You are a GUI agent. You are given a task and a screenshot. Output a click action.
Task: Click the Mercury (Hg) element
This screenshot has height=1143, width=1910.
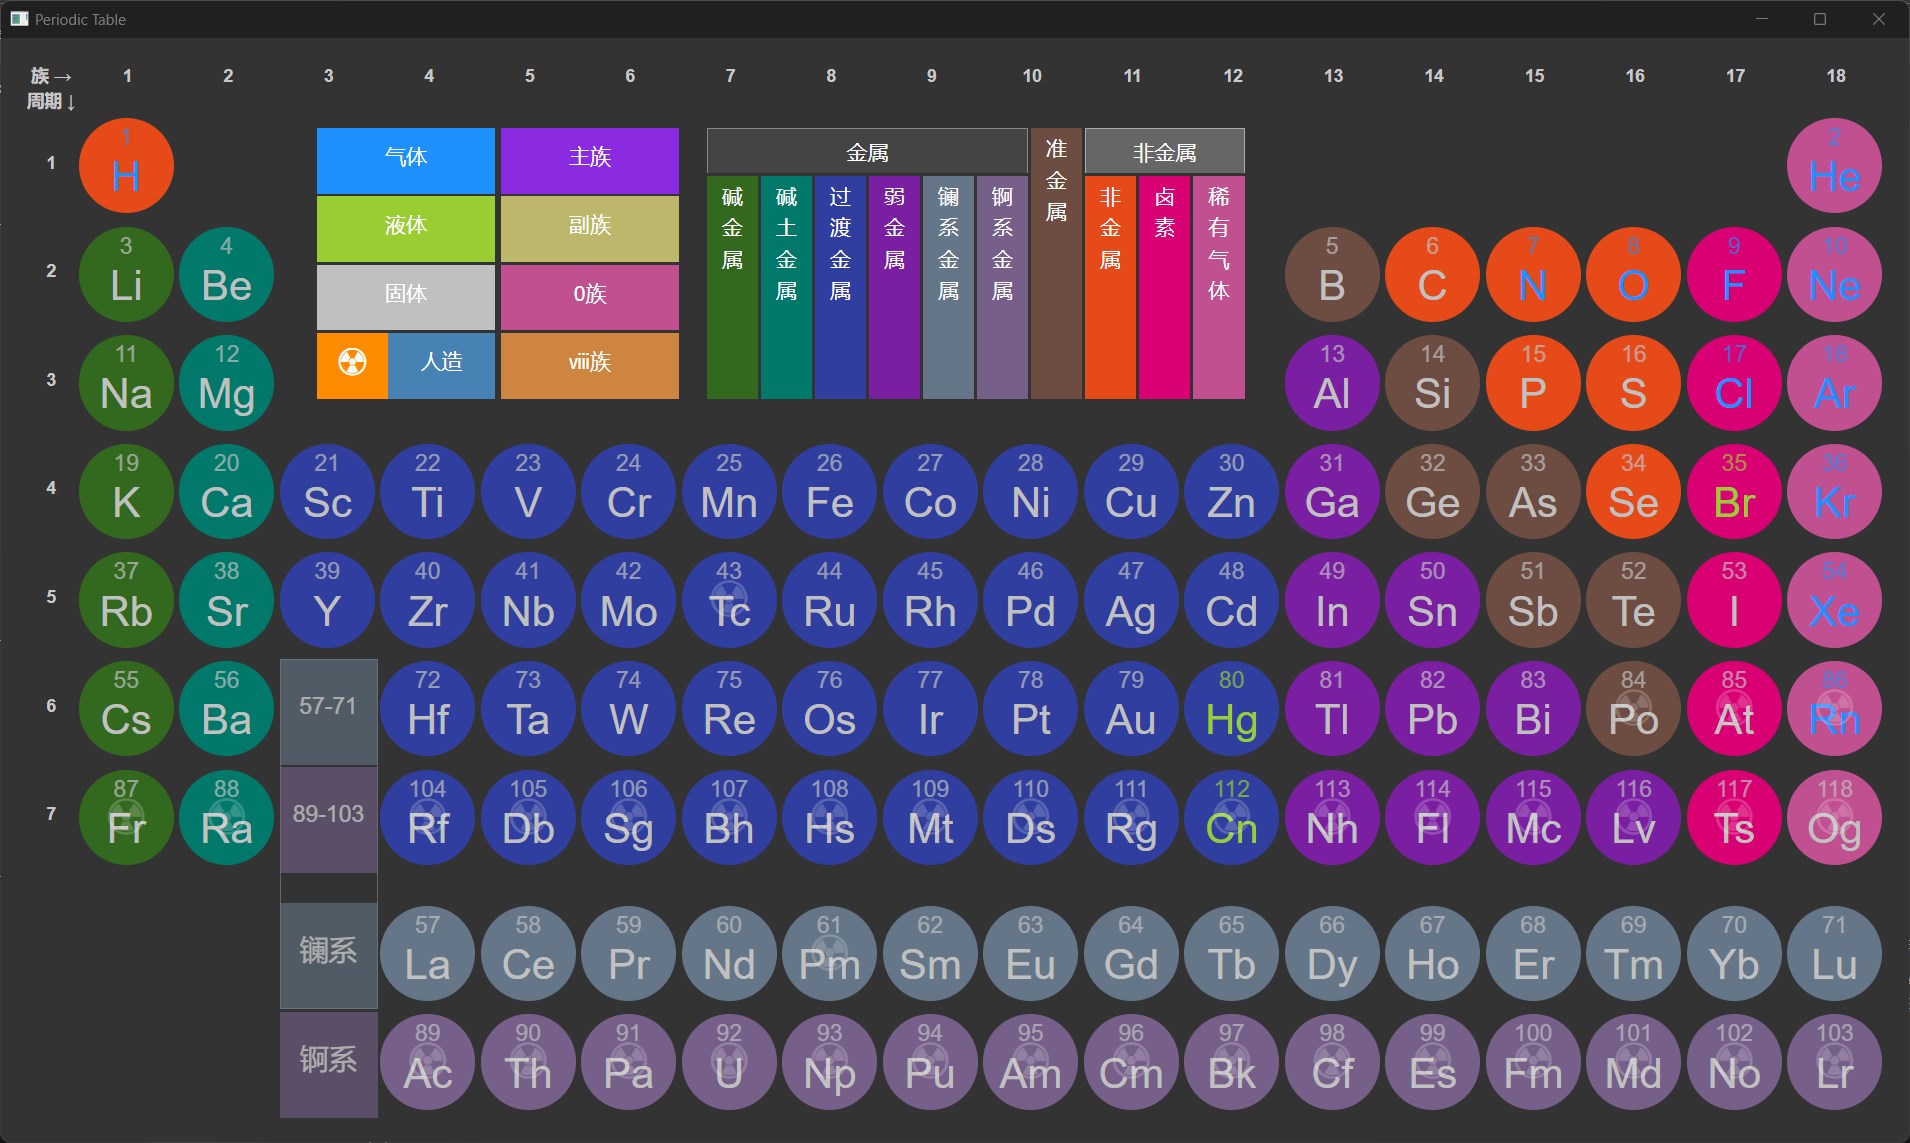[1231, 709]
